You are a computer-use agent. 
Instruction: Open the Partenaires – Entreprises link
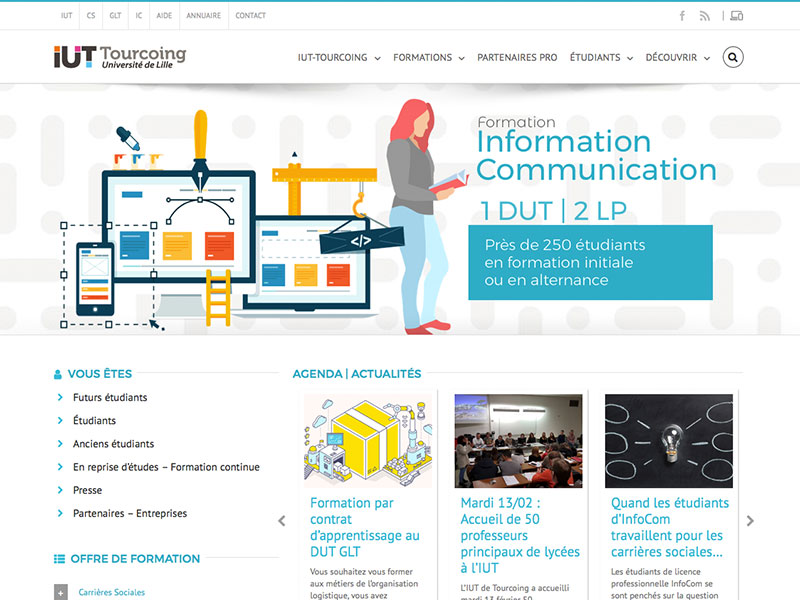click(130, 513)
